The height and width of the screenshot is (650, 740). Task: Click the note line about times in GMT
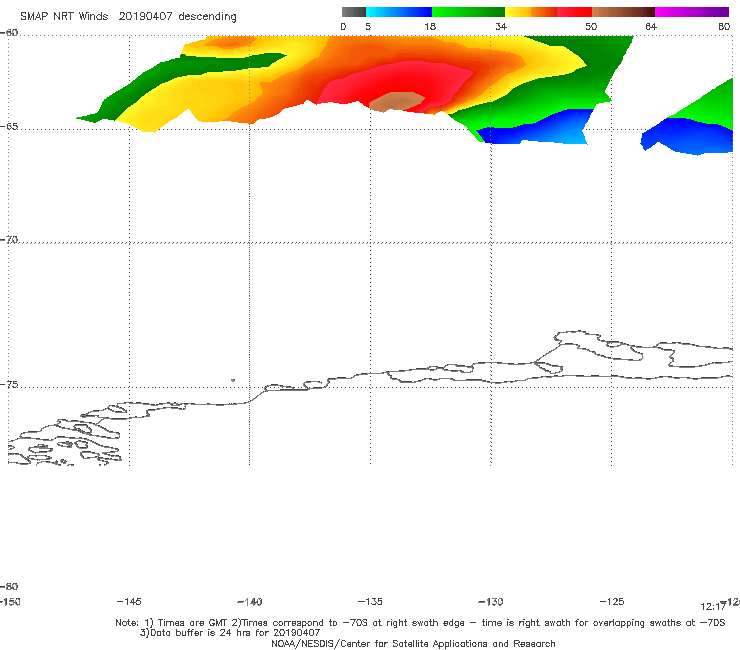[420, 623]
